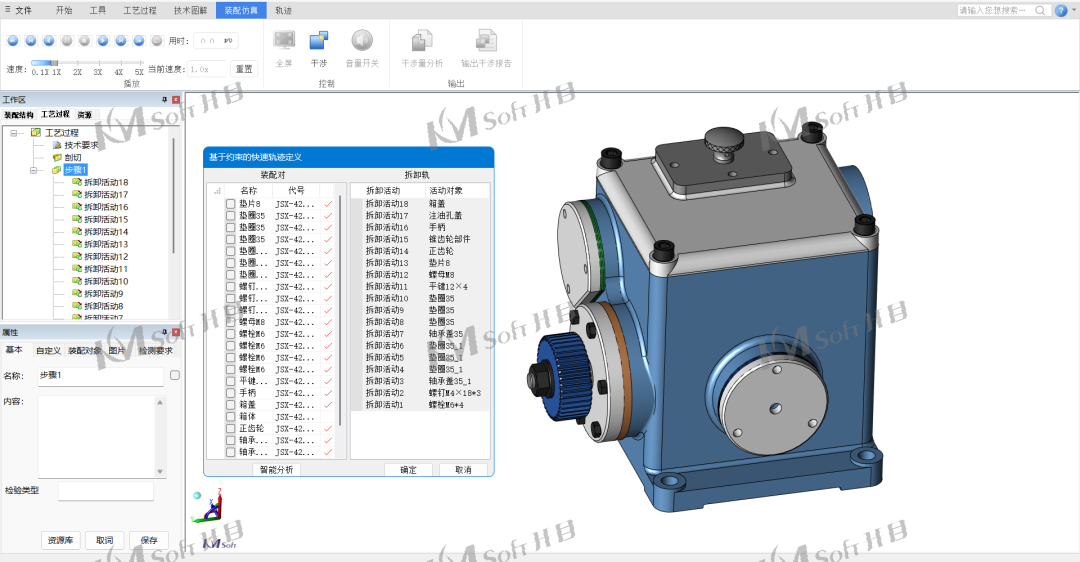Click 确定 in the dialog
Screen dimensions: 1080x562
(408, 469)
